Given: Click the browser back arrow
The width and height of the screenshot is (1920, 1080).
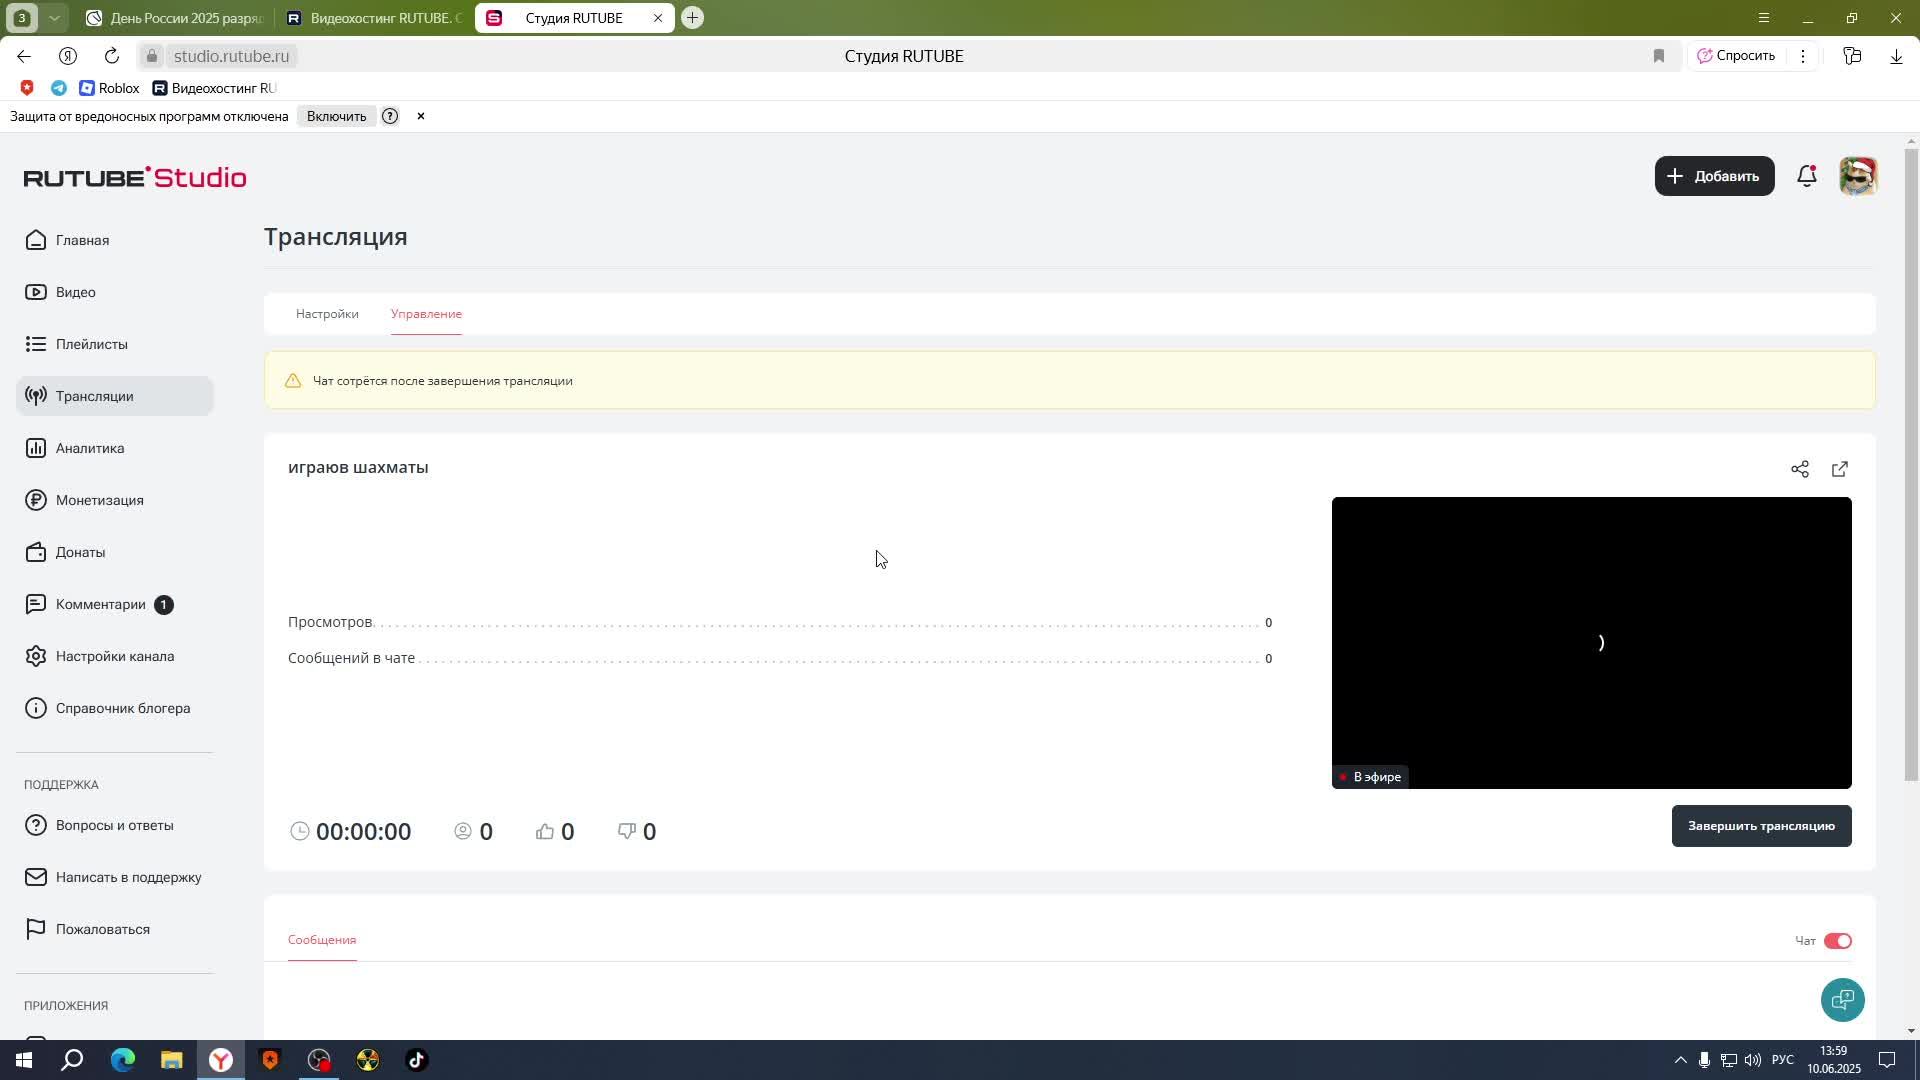Looking at the screenshot, I should pyautogui.click(x=24, y=56).
